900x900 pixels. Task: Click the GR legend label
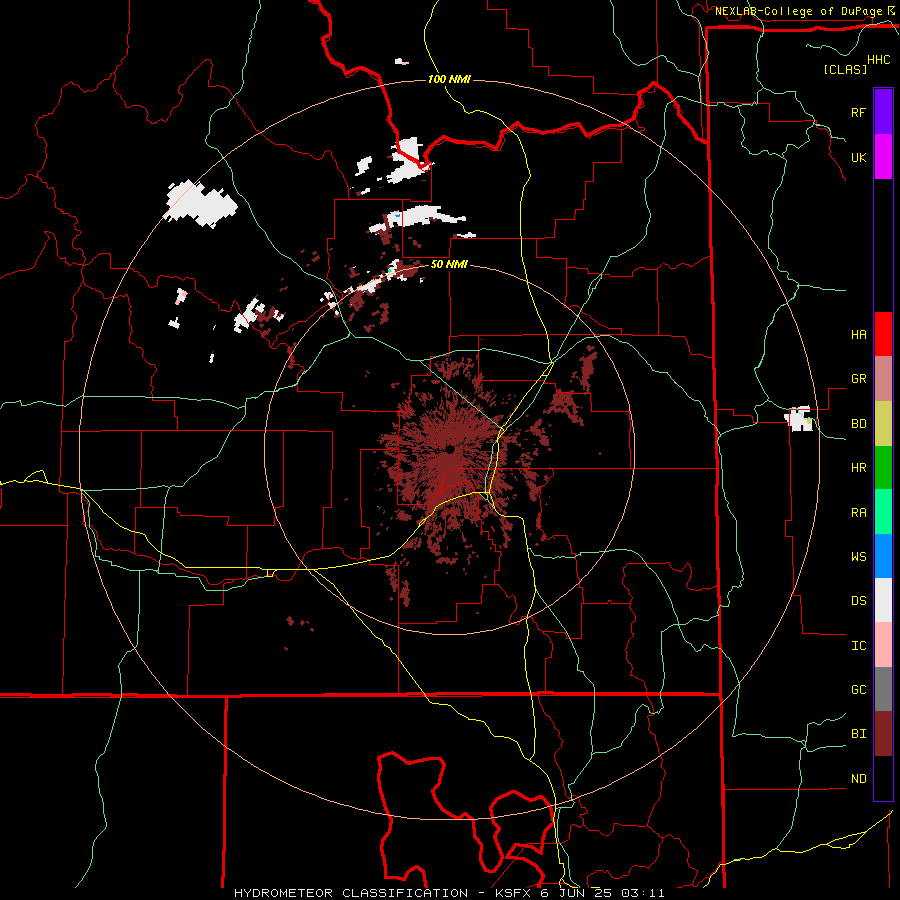click(x=859, y=379)
